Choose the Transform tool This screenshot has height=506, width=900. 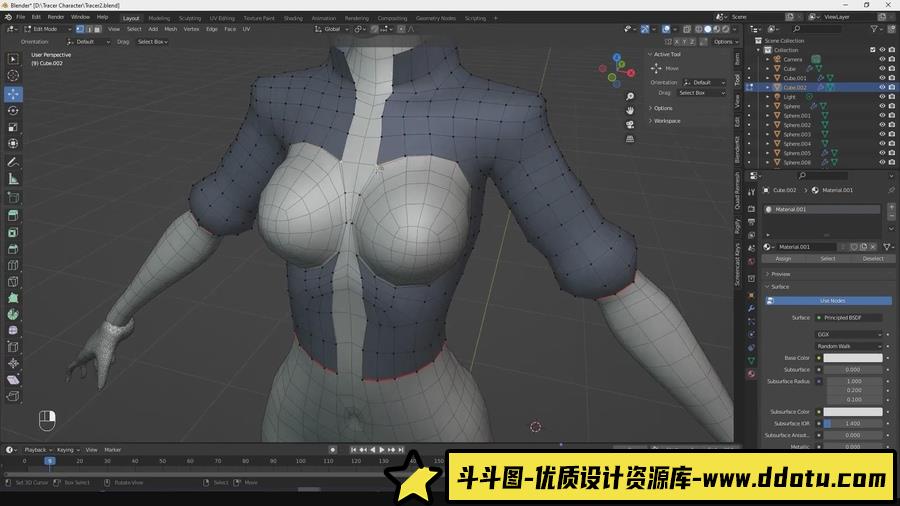(x=13, y=143)
